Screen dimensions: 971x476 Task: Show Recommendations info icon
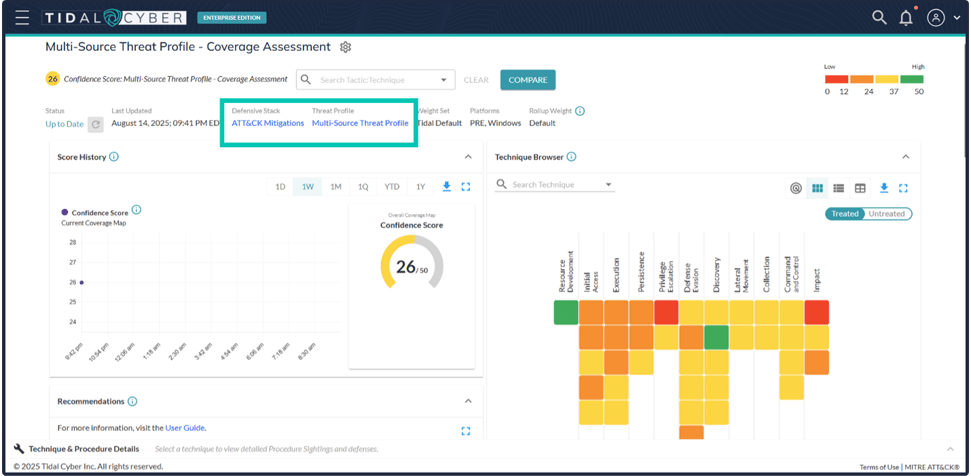click(x=133, y=401)
